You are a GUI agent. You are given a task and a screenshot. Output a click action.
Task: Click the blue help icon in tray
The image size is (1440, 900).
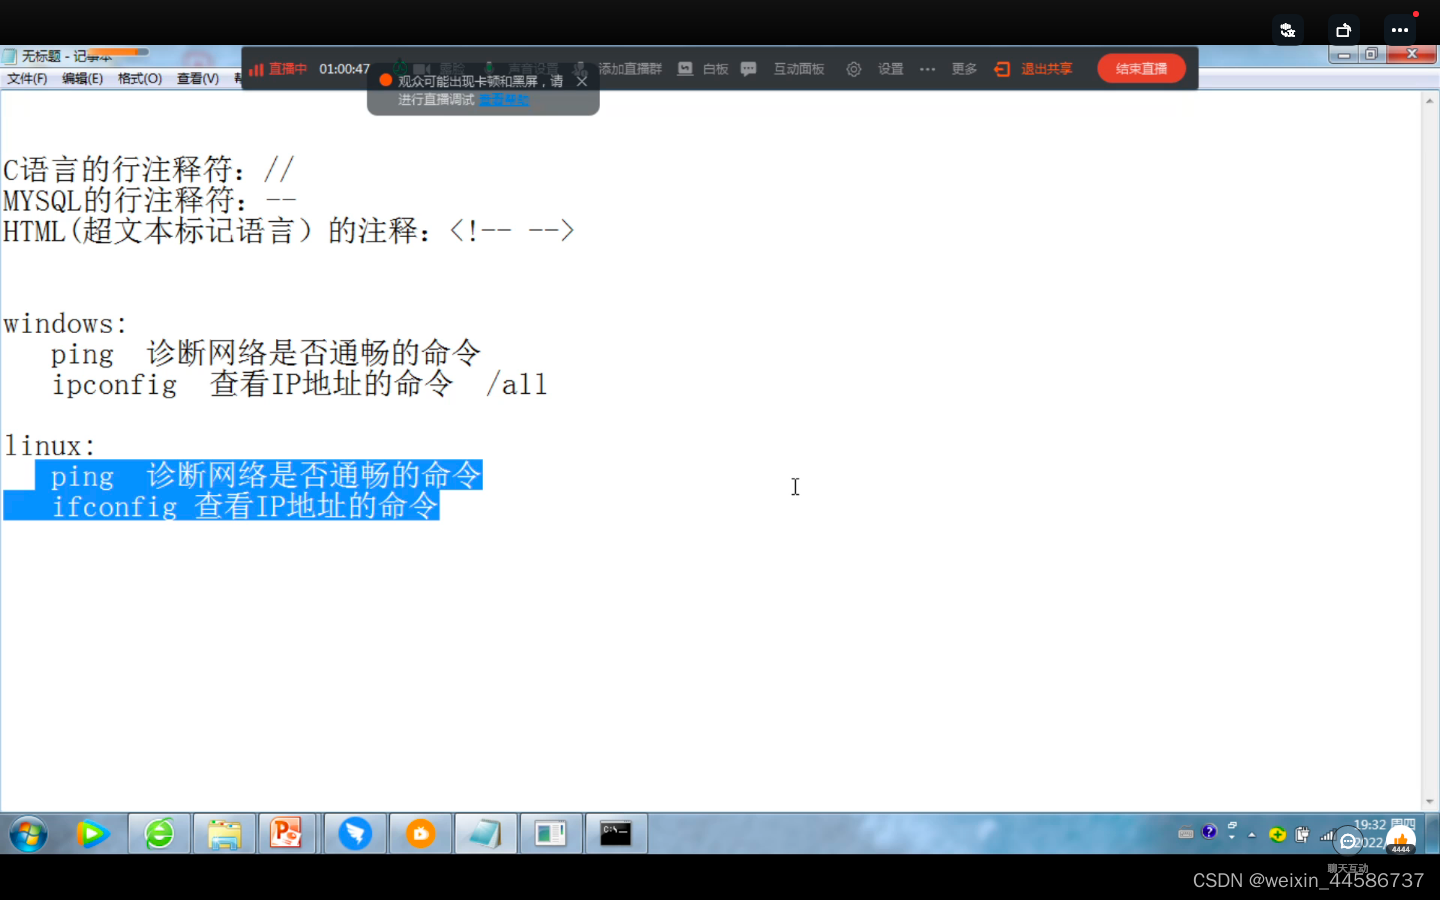(1210, 832)
